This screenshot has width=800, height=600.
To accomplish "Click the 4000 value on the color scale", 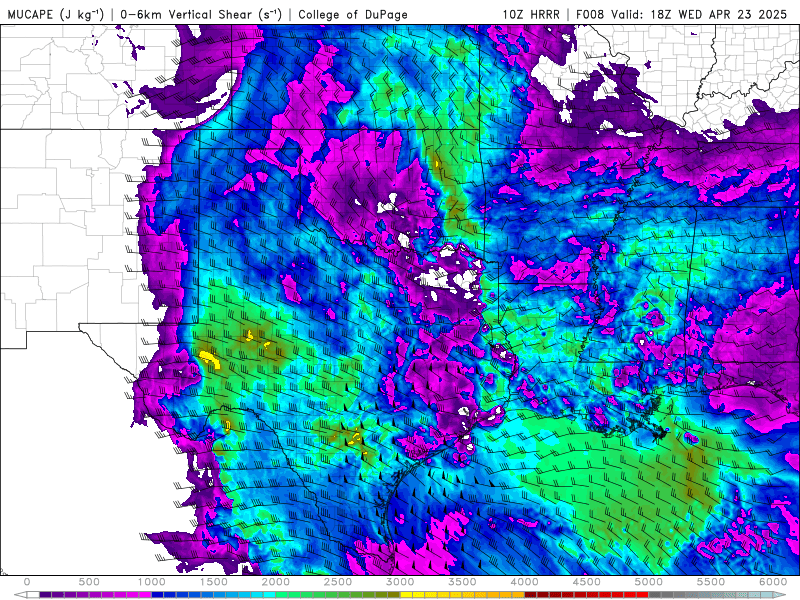I will 524,582.
